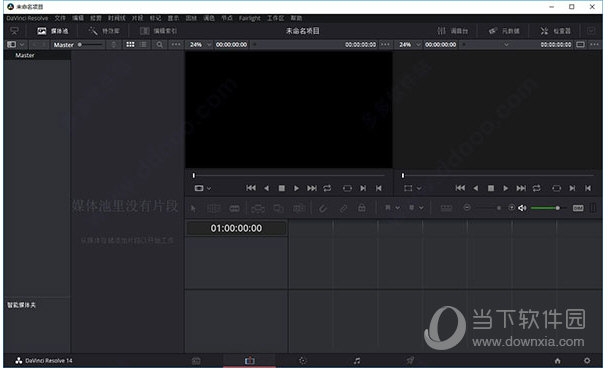Expand the timeline viewer 24% zoom dropdown
Image resolution: width=609 pixels, height=371 pixels.
point(418,45)
